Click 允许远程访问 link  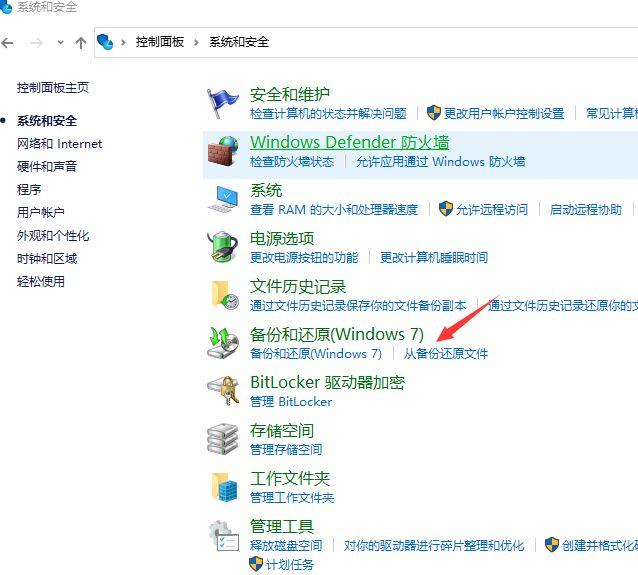pos(492,210)
